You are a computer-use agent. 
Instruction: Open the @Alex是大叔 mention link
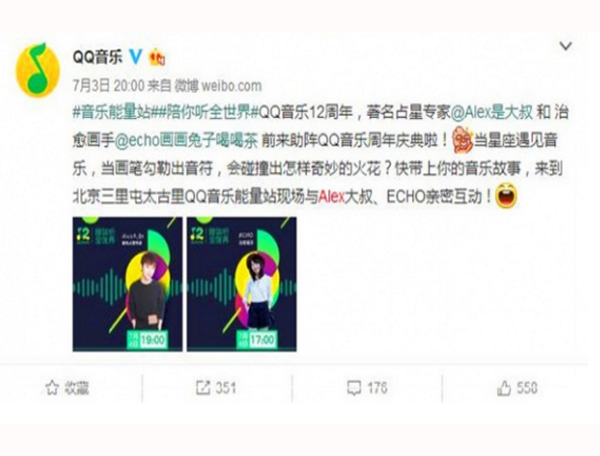[x=492, y=112]
